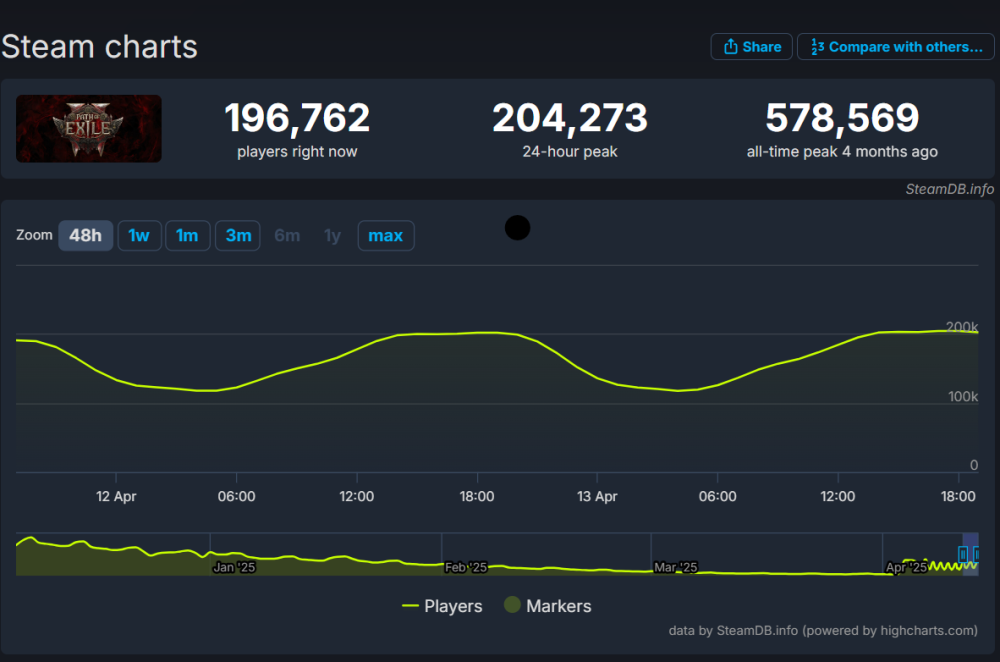Image resolution: width=1000 pixels, height=662 pixels.
Task: Select the 1y zoom option
Action: pos(332,235)
